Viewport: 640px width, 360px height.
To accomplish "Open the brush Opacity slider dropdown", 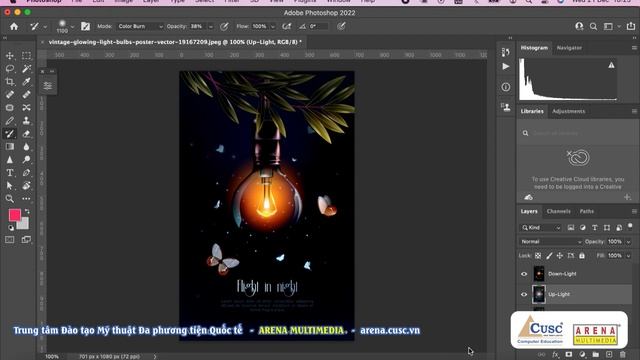I will 211,27.
